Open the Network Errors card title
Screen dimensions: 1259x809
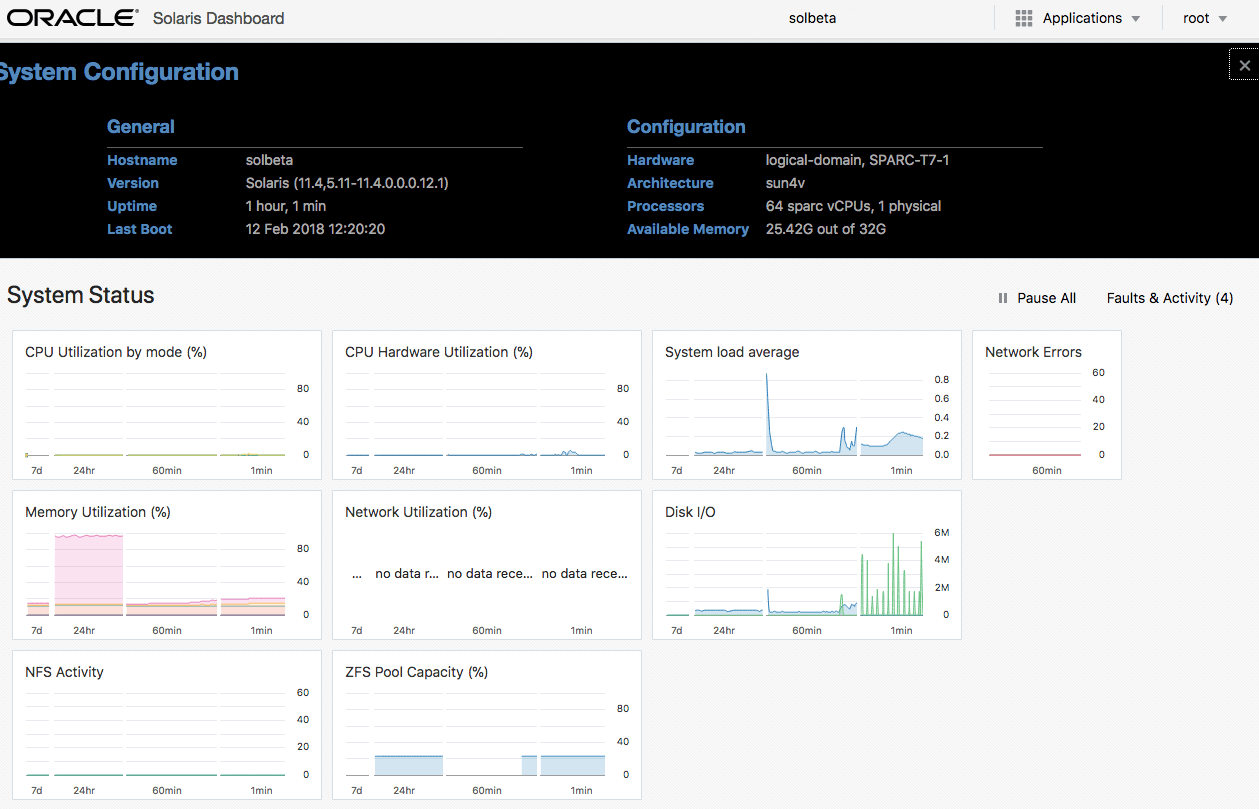point(1033,352)
